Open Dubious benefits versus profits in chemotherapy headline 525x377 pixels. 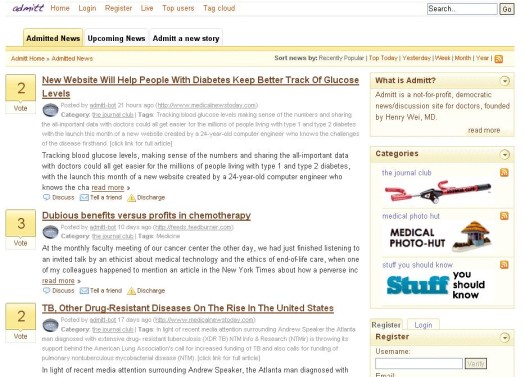click(146, 215)
